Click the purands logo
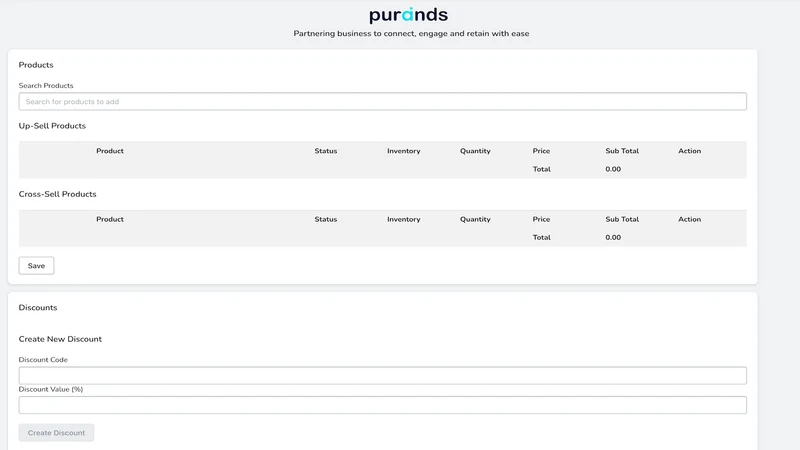 tap(408, 15)
